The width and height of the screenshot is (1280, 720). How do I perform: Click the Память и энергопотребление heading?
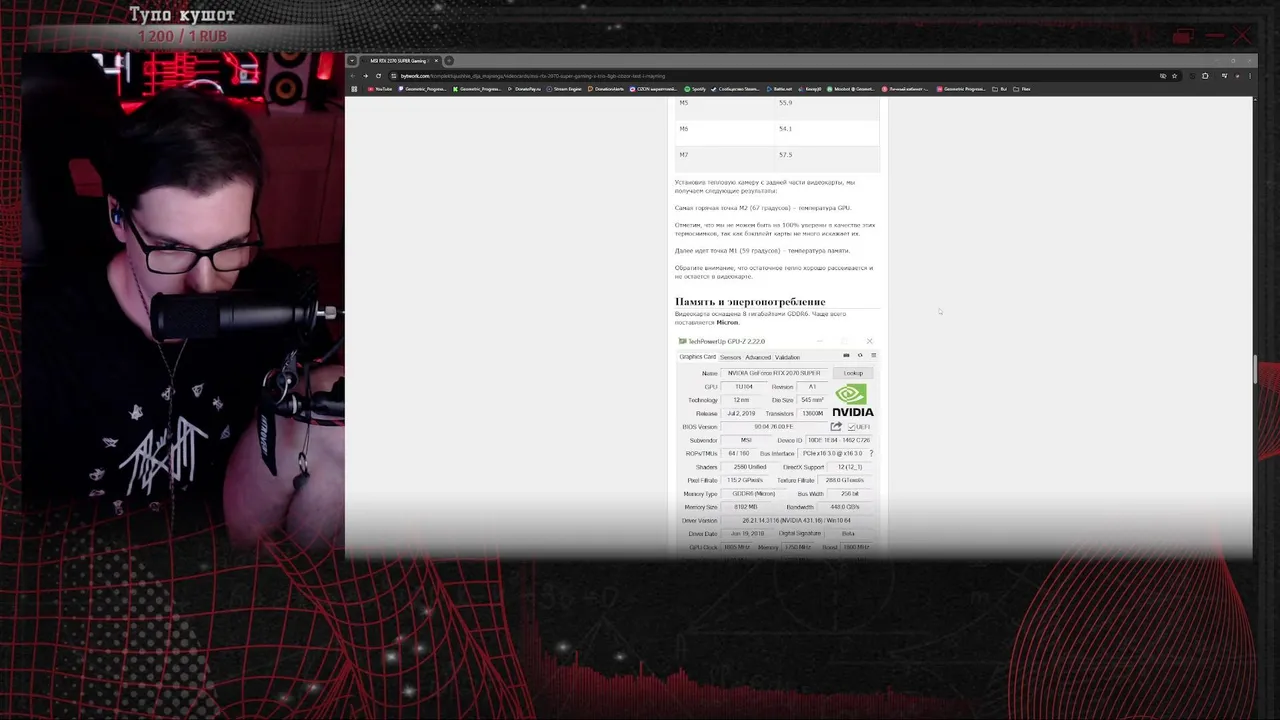pos(750,301)
